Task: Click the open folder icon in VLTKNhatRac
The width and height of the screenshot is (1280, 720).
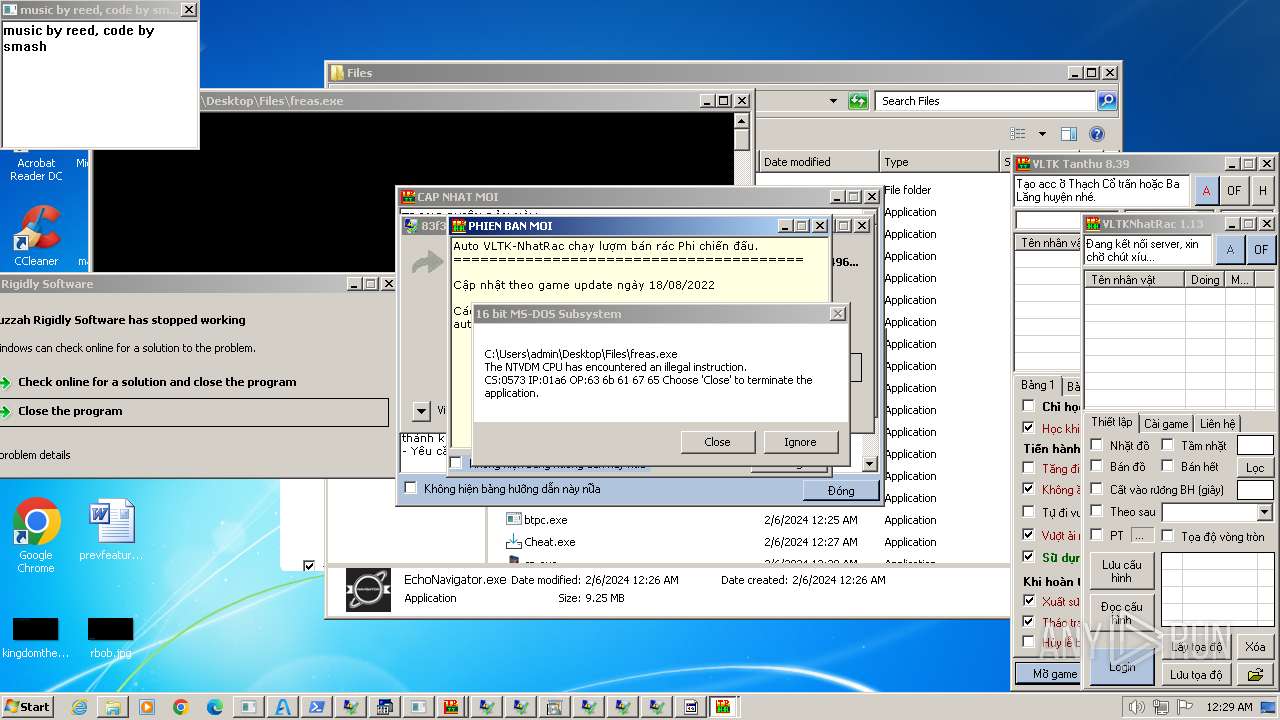Action: click(1256, 675)
